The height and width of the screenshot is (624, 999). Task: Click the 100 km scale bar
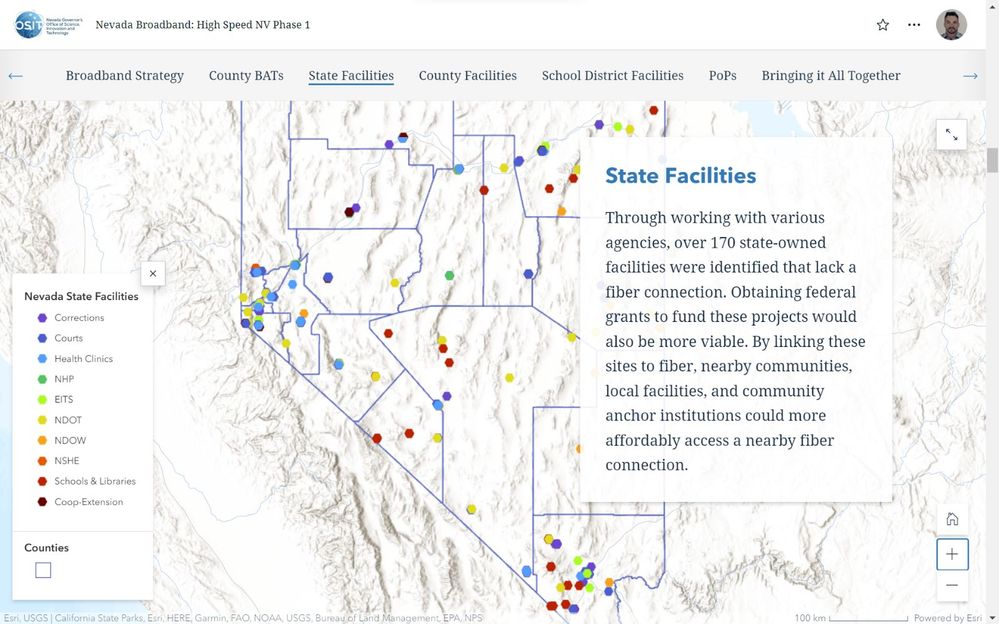click(851, 618)
